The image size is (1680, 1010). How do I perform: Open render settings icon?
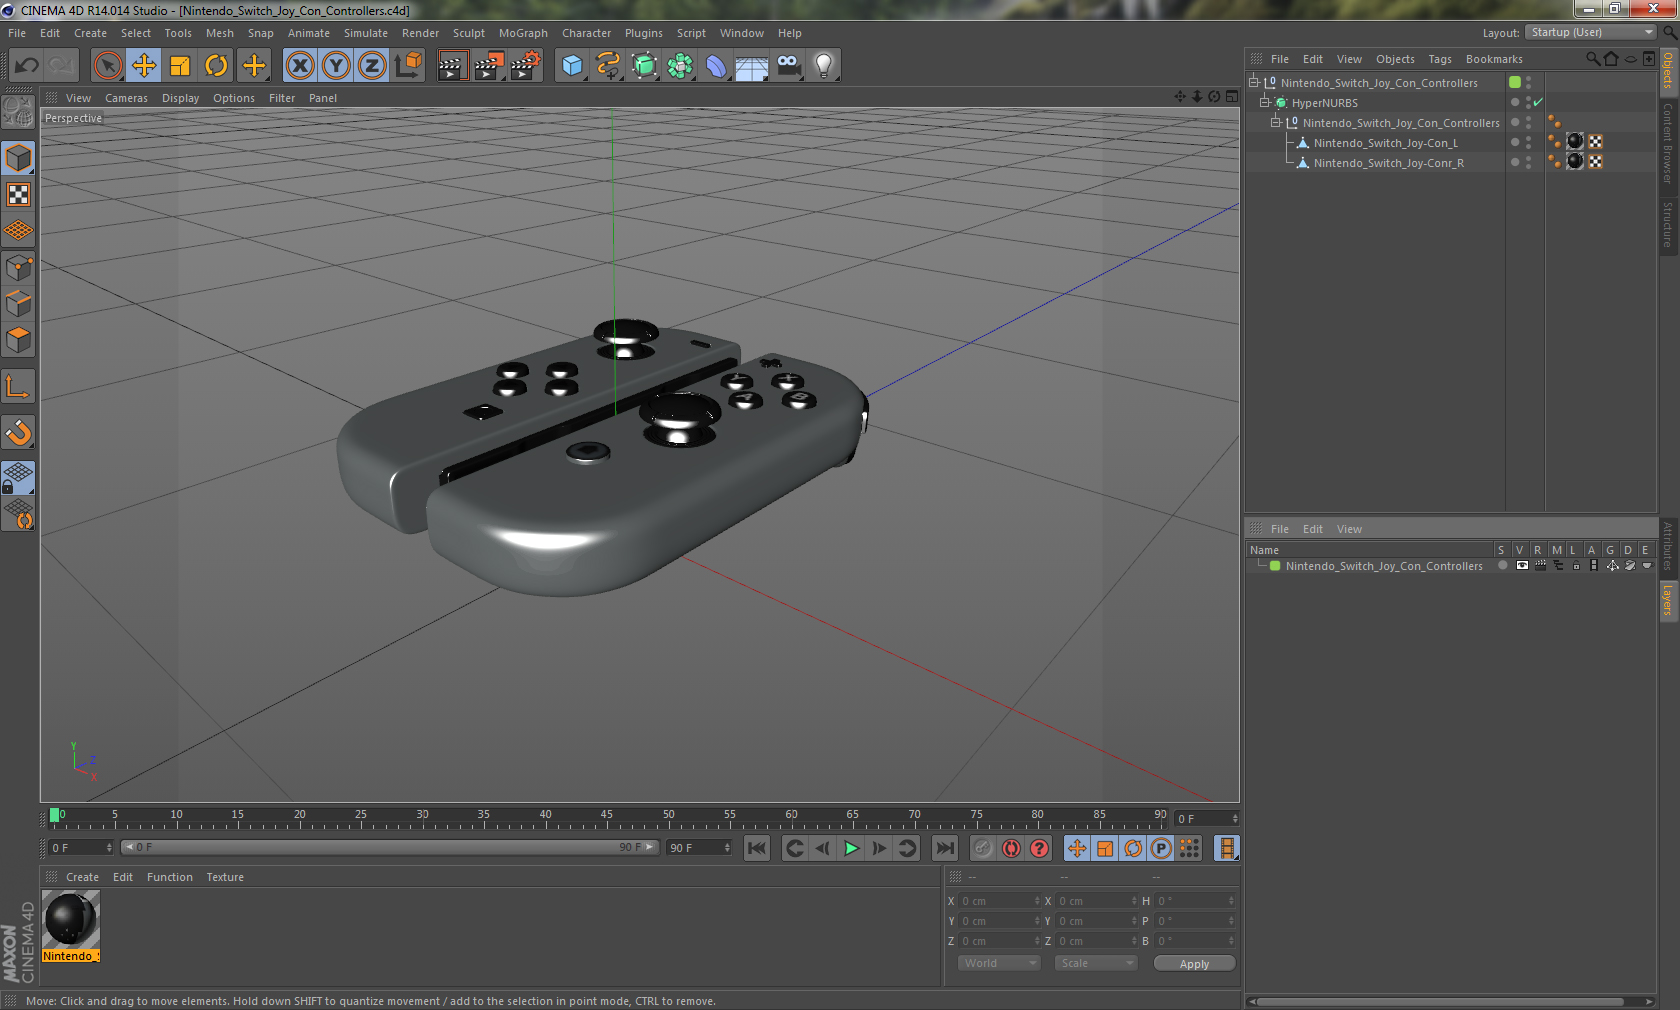(526, 66)
